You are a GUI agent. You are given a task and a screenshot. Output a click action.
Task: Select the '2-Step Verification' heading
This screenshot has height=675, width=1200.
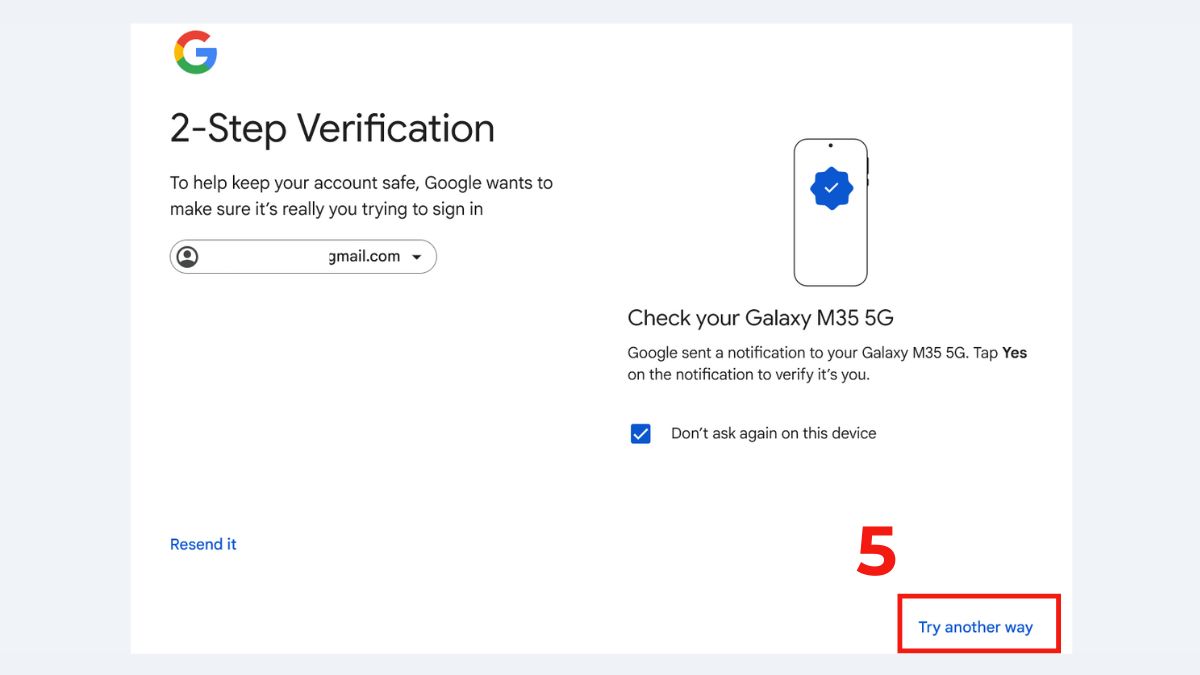coord(330,128)
